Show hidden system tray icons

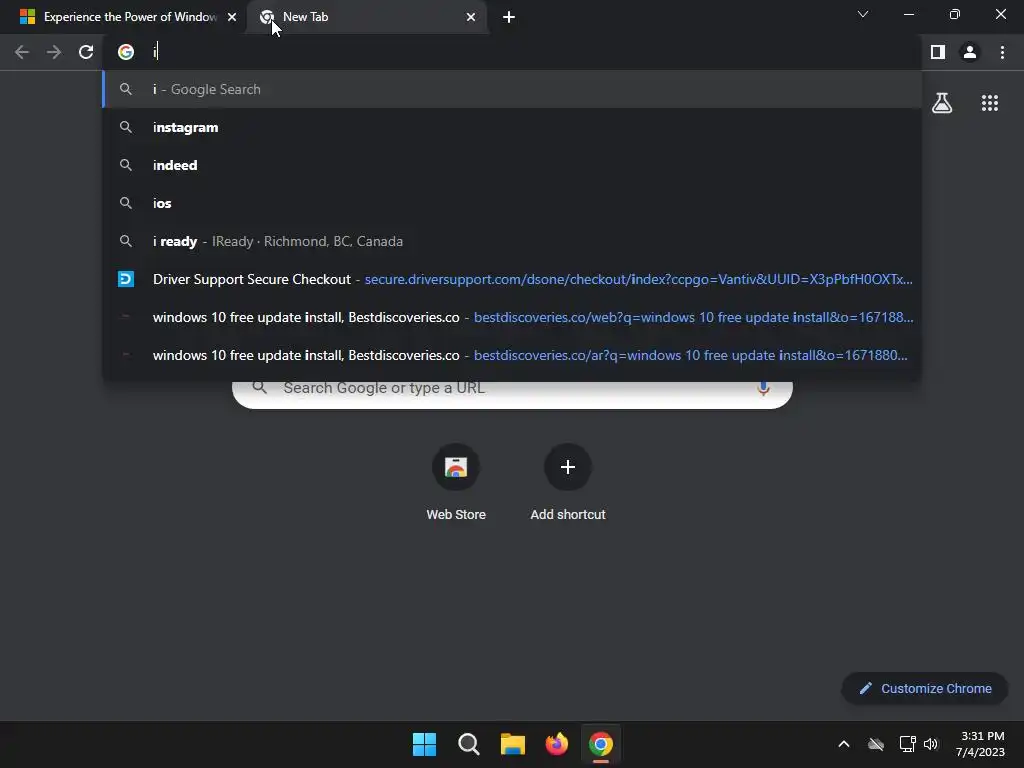pyautogui.click(x=844, y=744)
